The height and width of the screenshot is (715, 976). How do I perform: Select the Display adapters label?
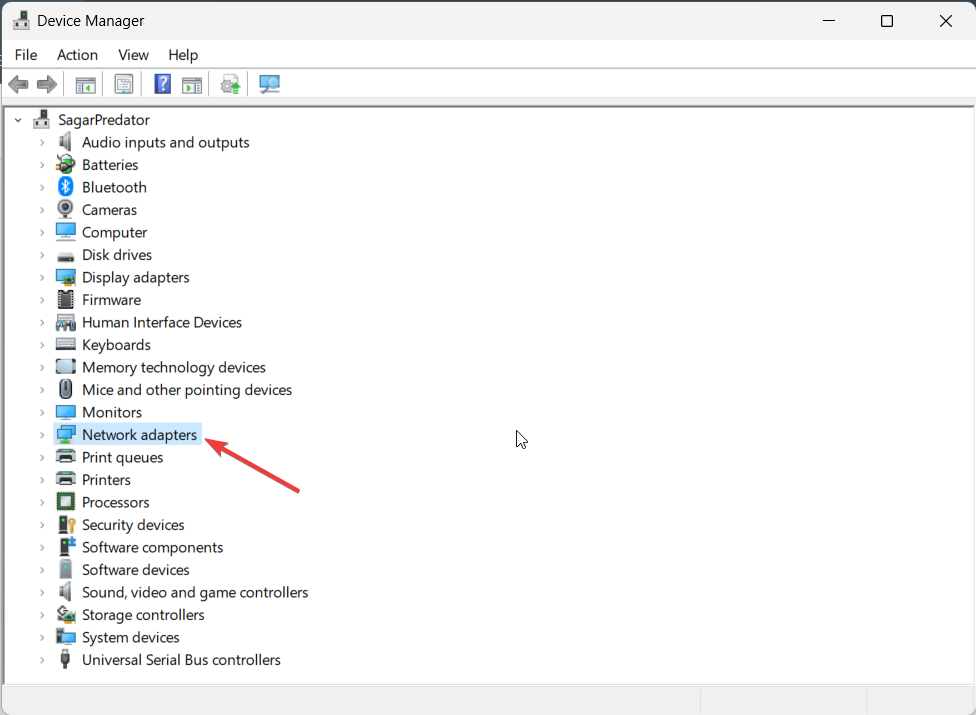pos(136,278)
